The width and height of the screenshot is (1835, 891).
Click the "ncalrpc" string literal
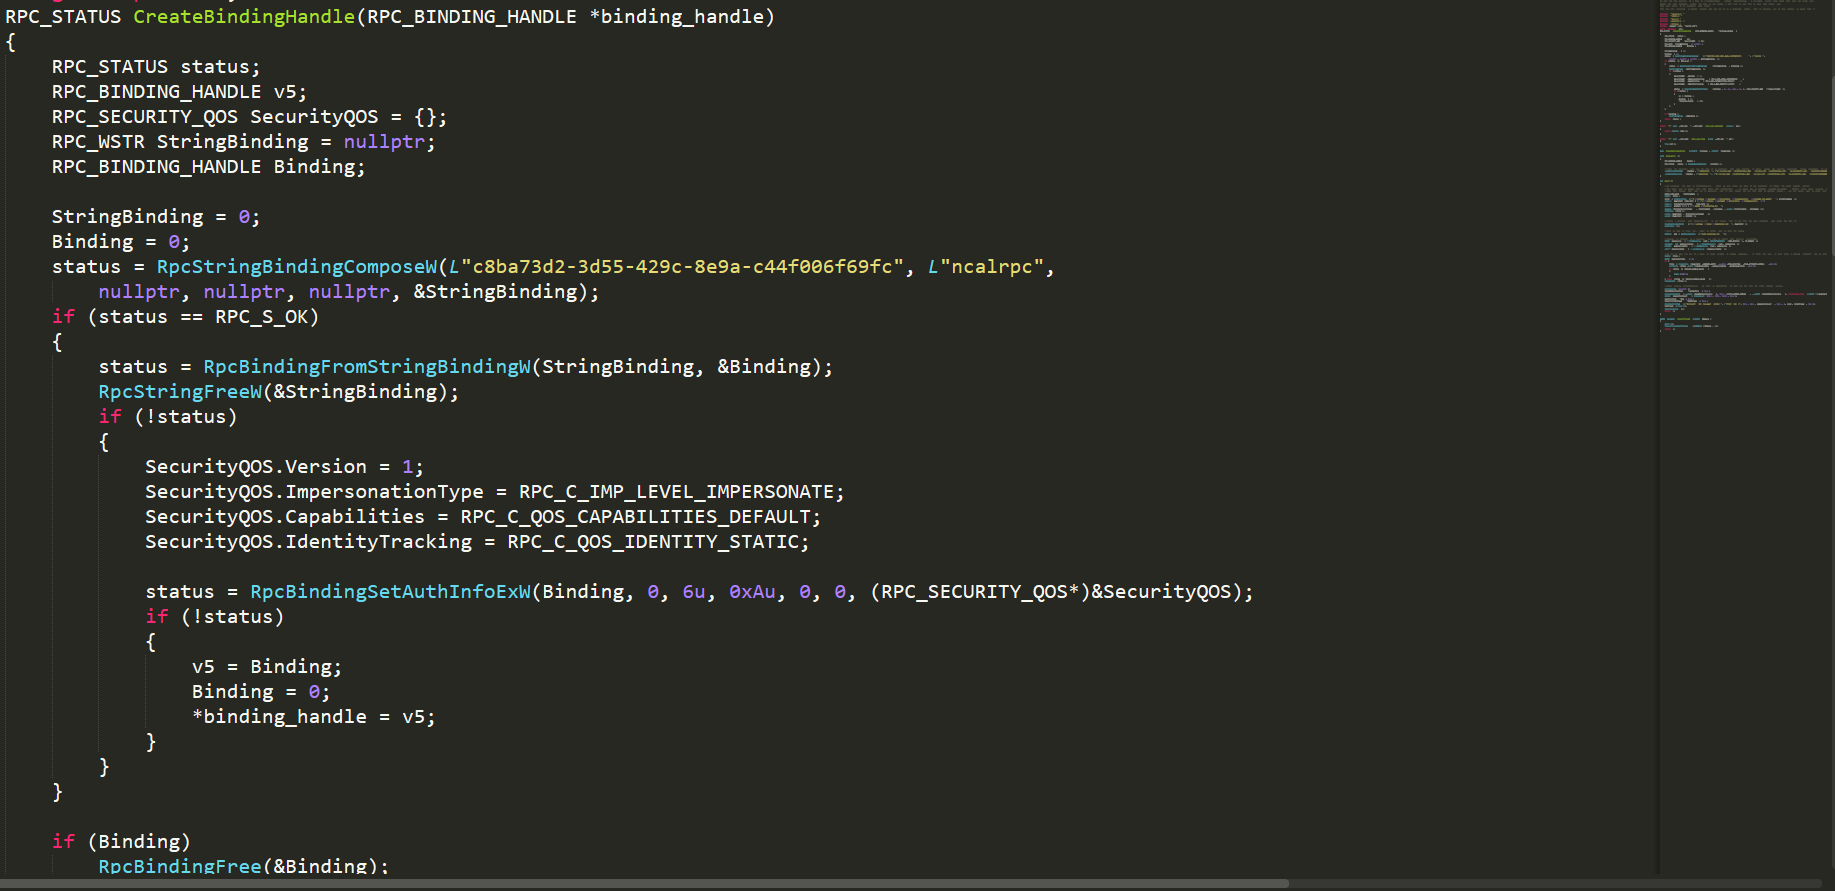pos(991,267)
